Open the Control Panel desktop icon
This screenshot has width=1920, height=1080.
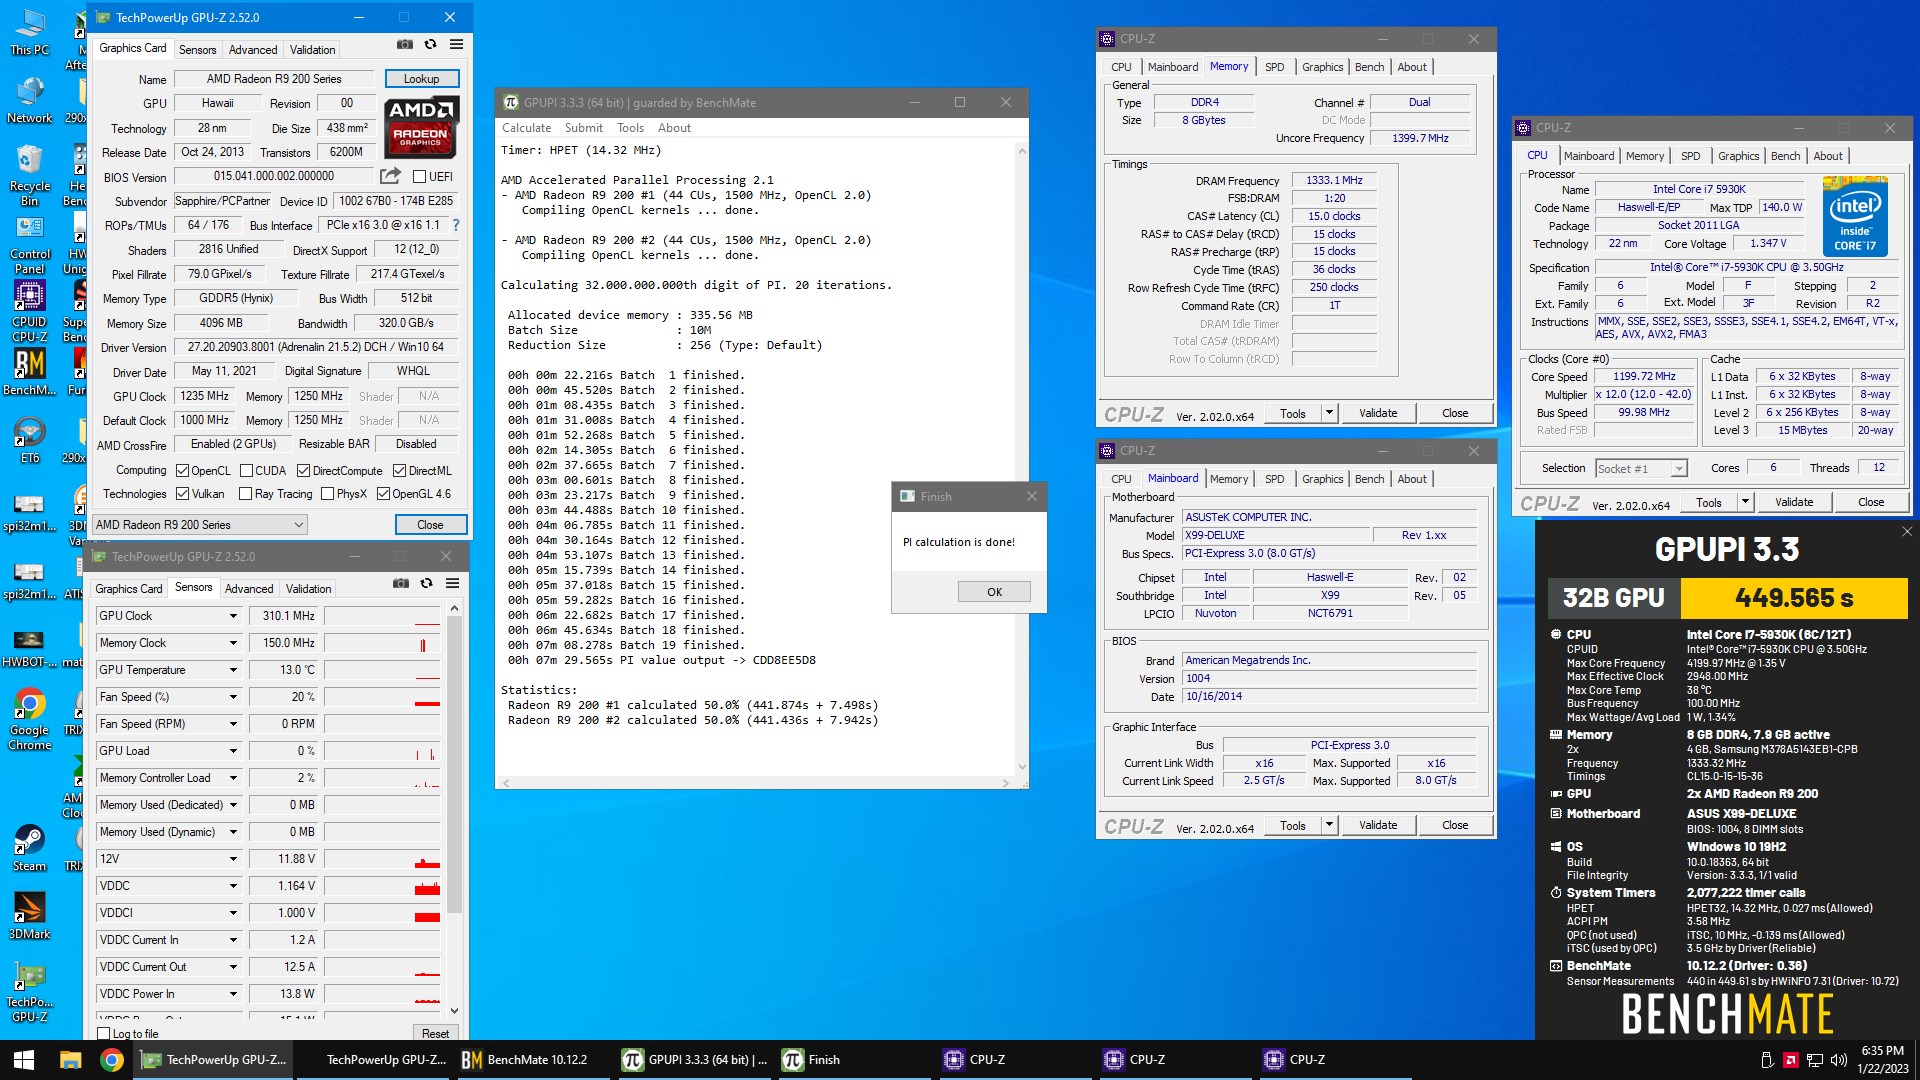point(29,244)
